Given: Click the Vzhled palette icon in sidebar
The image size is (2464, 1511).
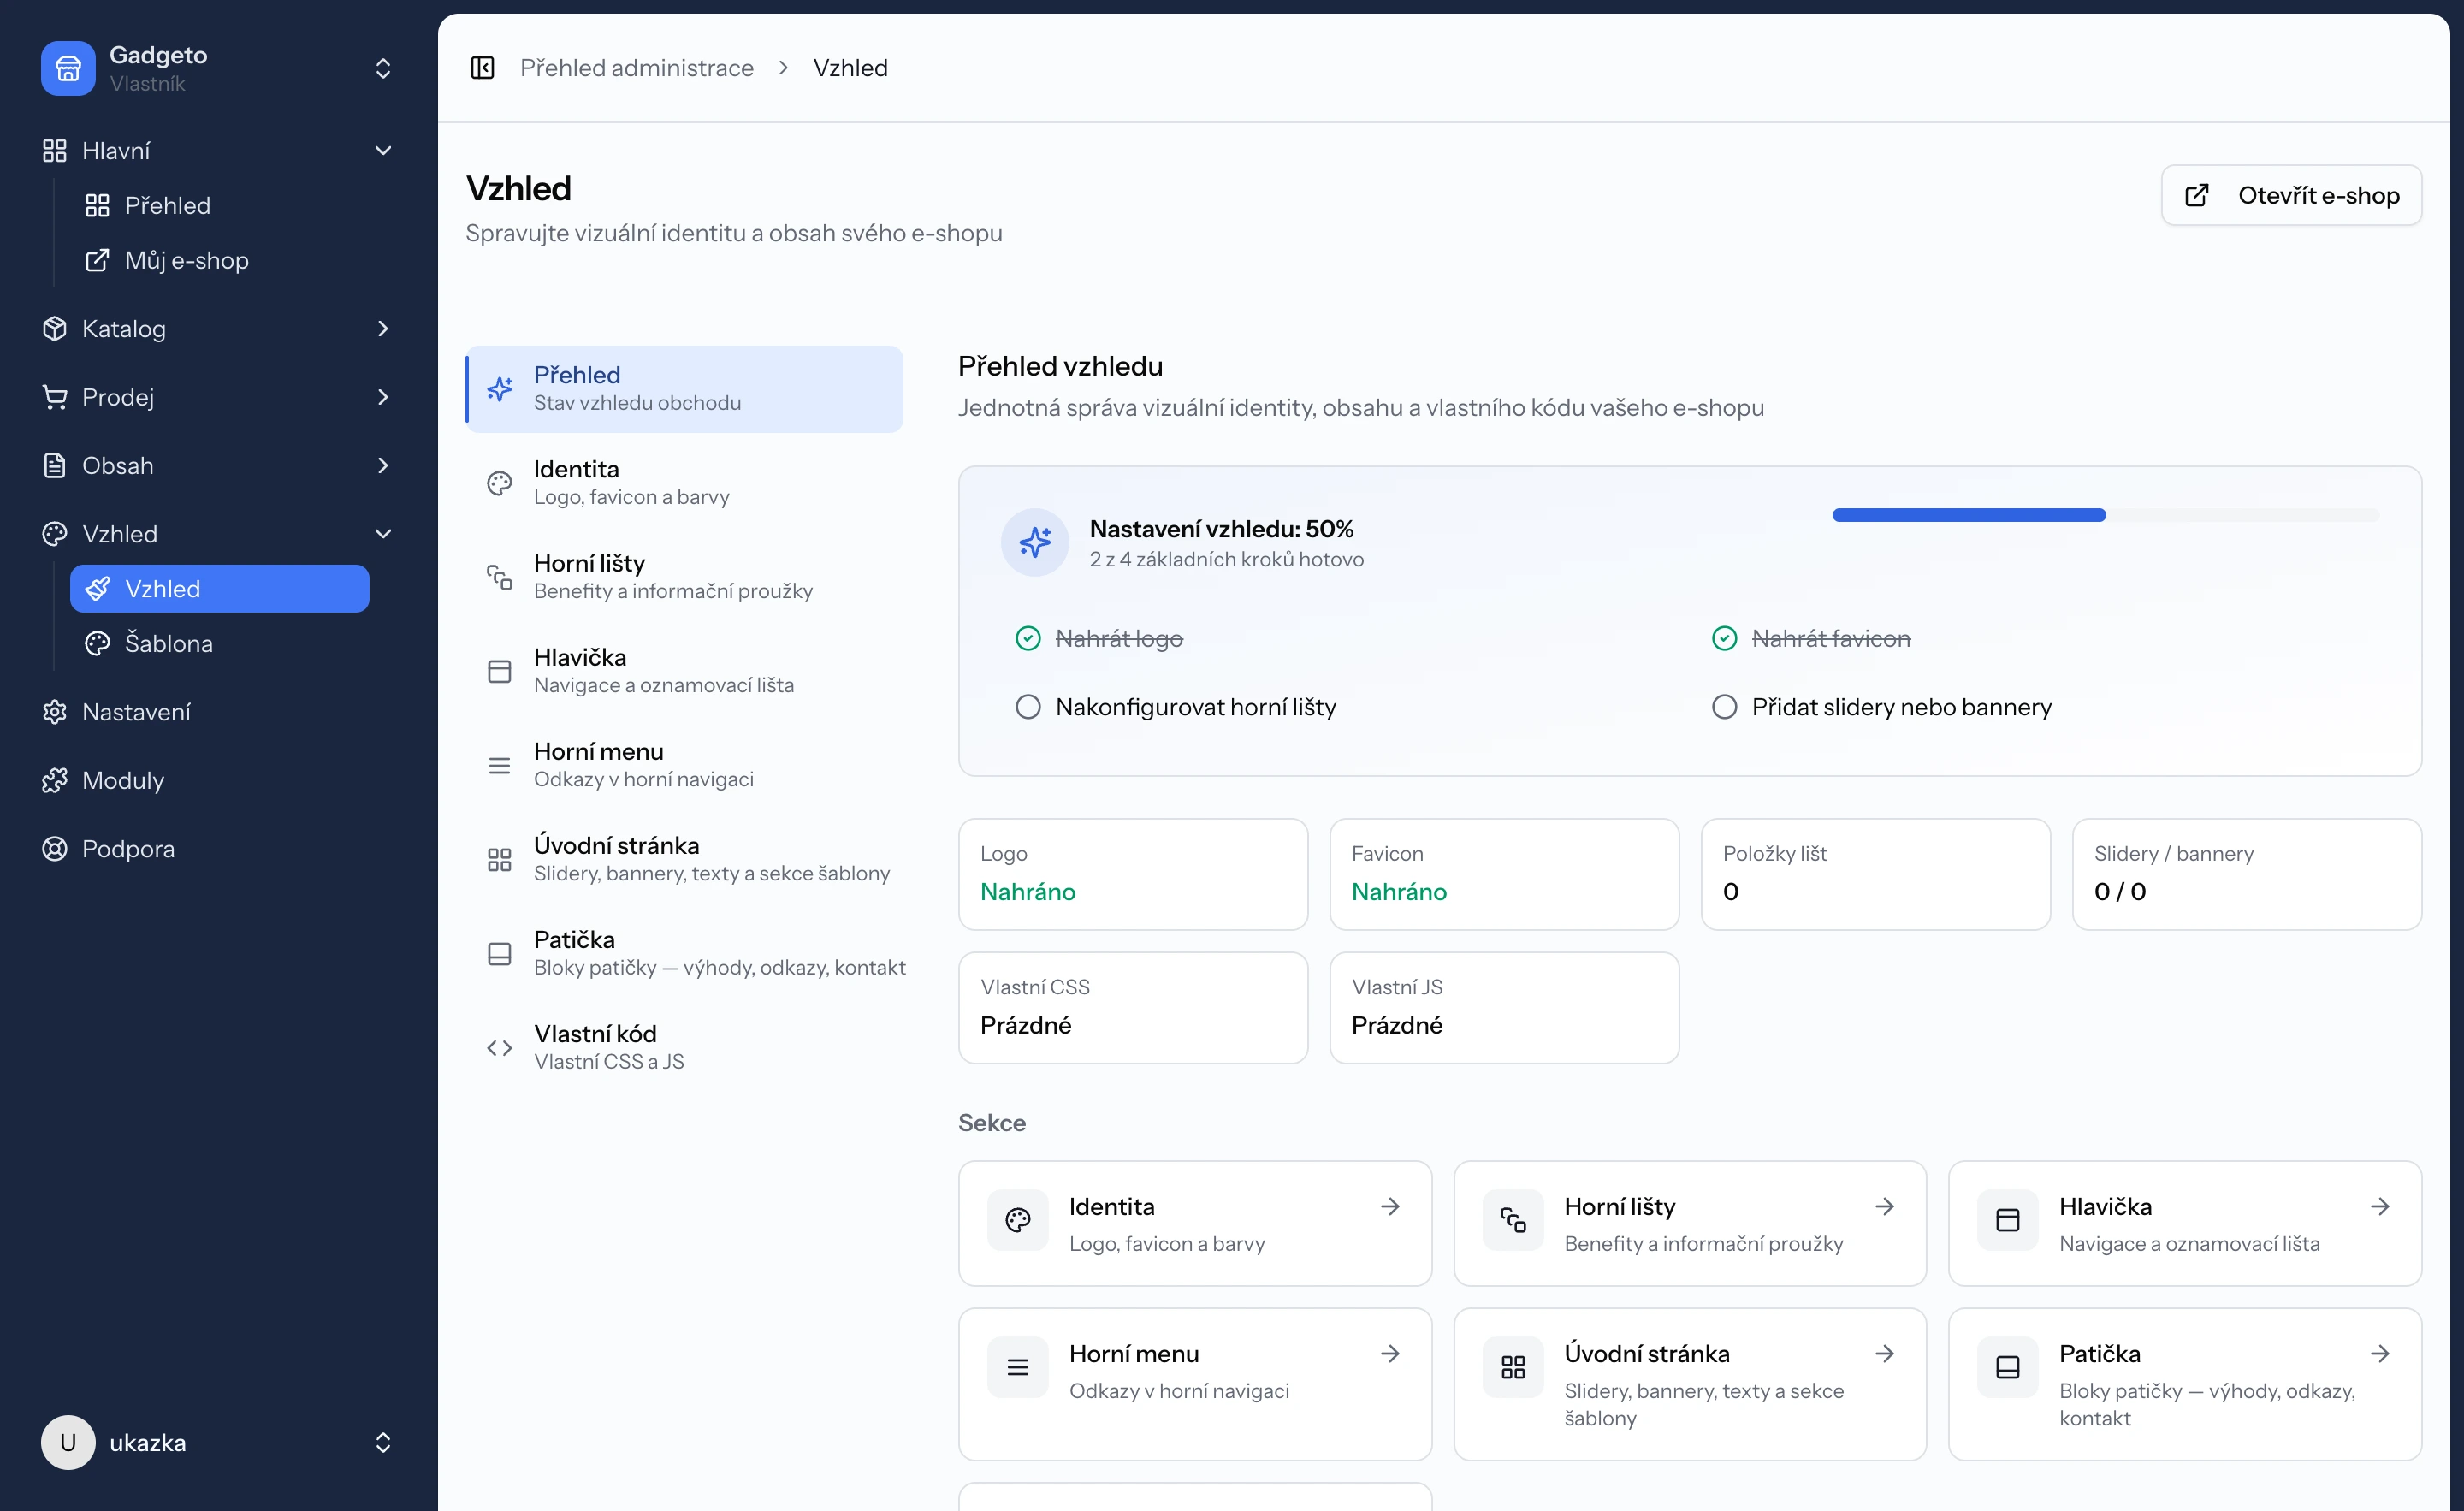Looking at the screenshot, I should pyautogui.click(x=54, y=534).
